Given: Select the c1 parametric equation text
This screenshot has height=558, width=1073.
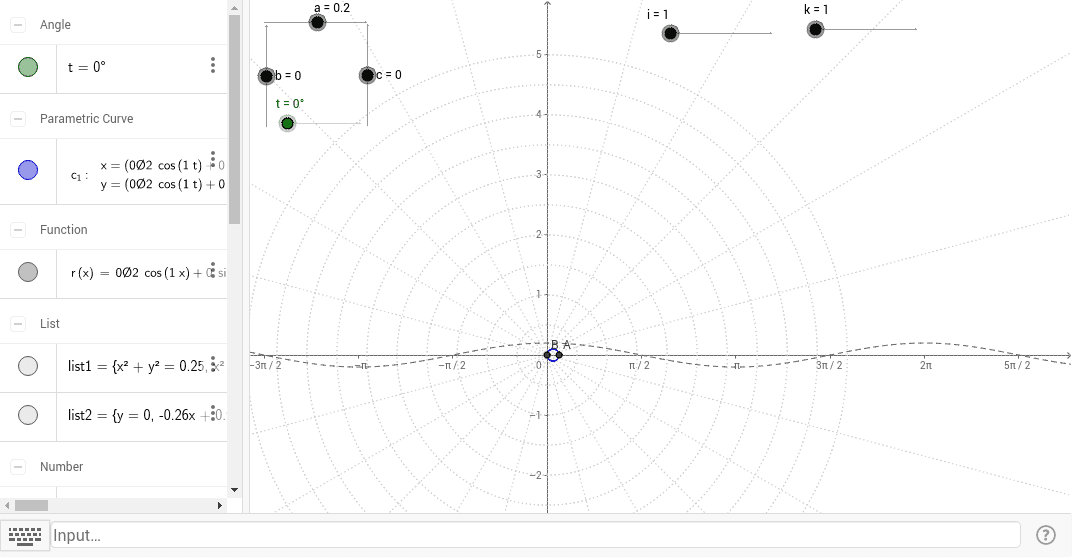Looking at the screenshot, I should (148, 175).
